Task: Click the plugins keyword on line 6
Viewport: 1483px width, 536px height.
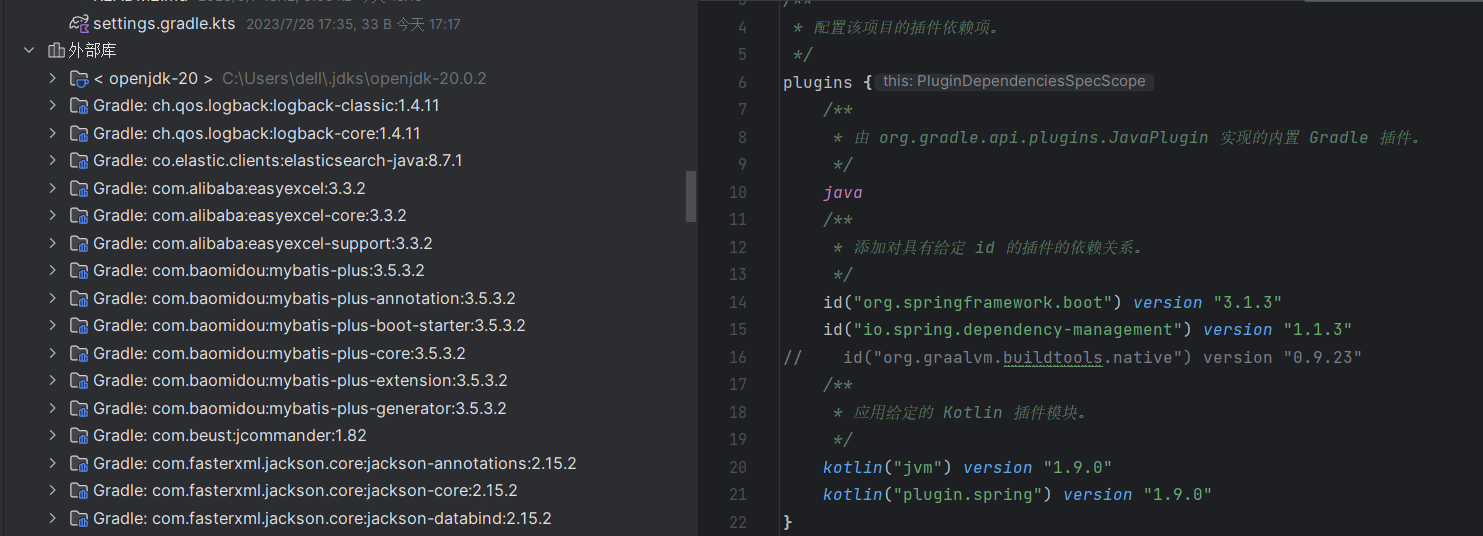Action: (818, 83)
